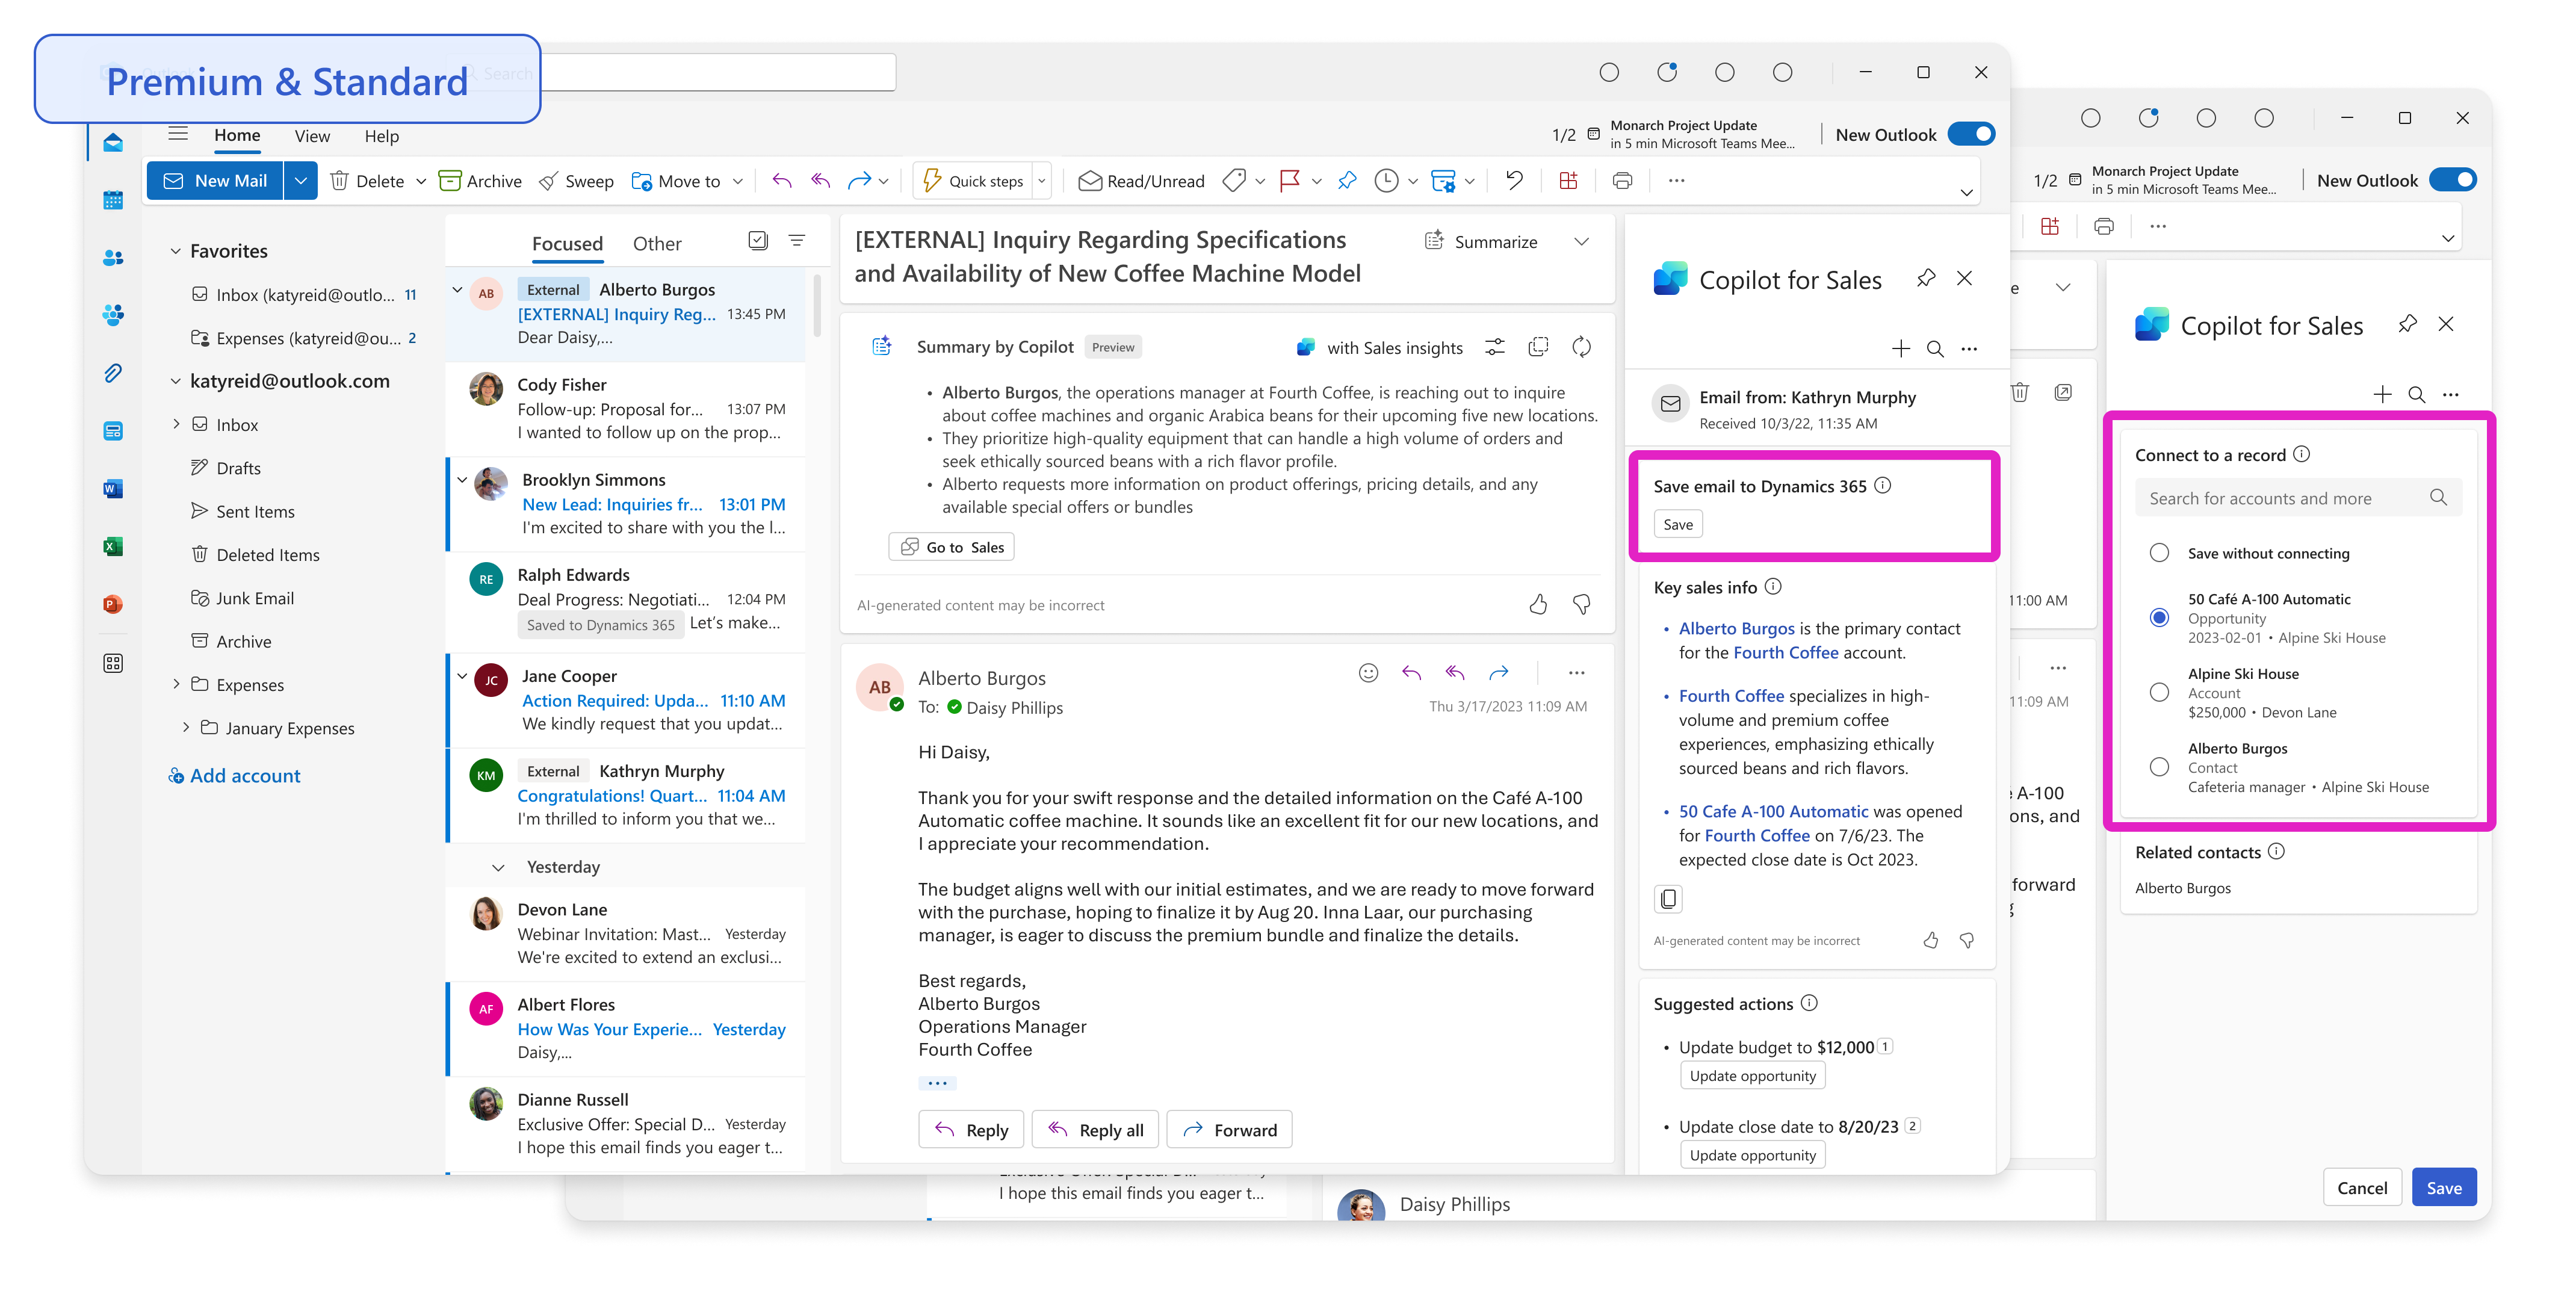Open Excel from the sidebar app rail
Screen dimensions: 2576x1300
tap(113, 546)
